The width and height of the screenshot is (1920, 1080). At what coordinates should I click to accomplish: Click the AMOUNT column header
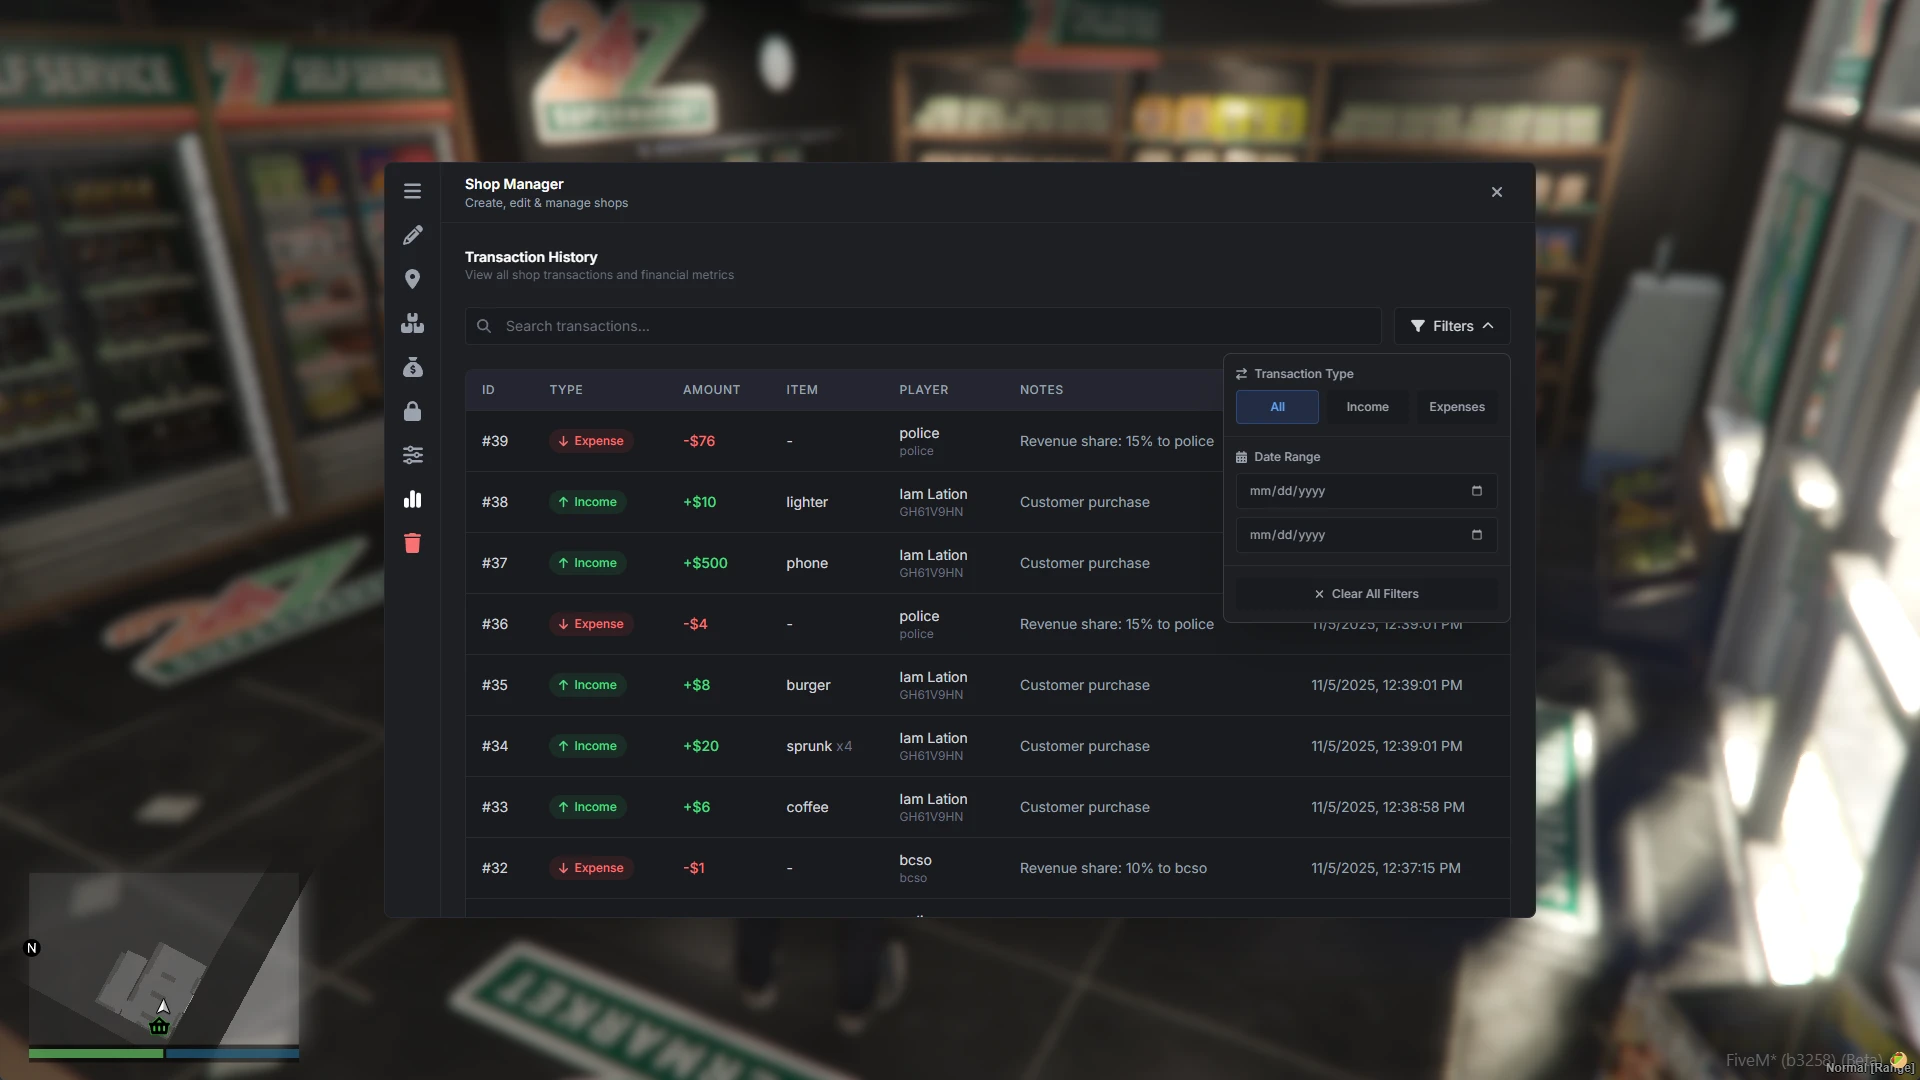(x=711, y=390)
